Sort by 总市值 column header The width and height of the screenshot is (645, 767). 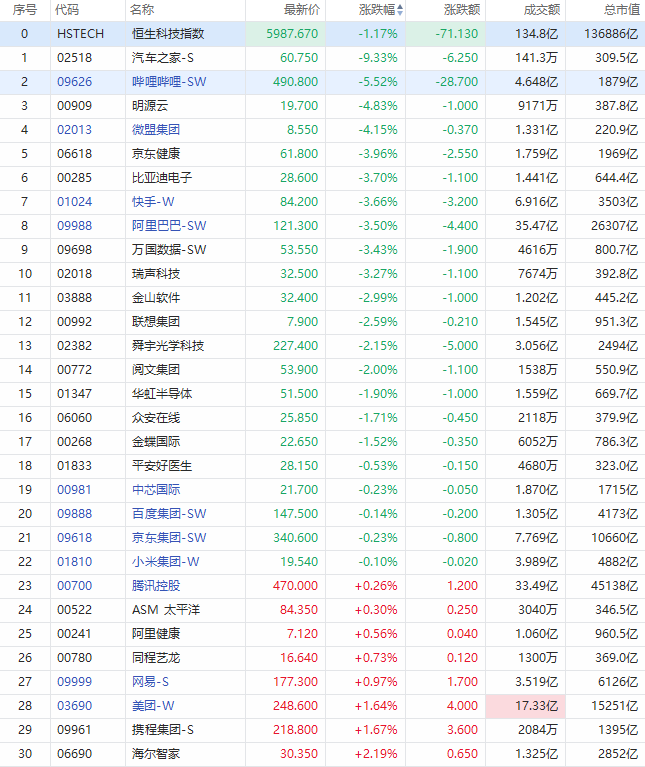coord(622,10)
